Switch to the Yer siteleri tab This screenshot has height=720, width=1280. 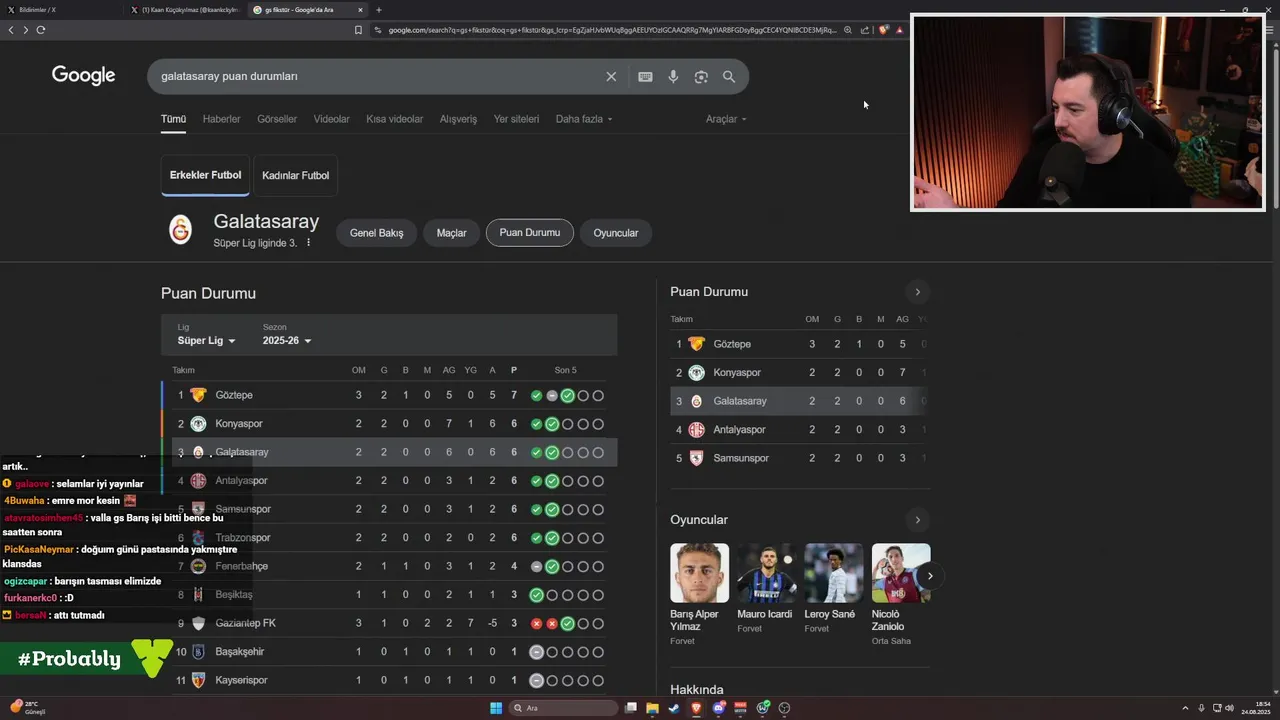tap(516, 119)
